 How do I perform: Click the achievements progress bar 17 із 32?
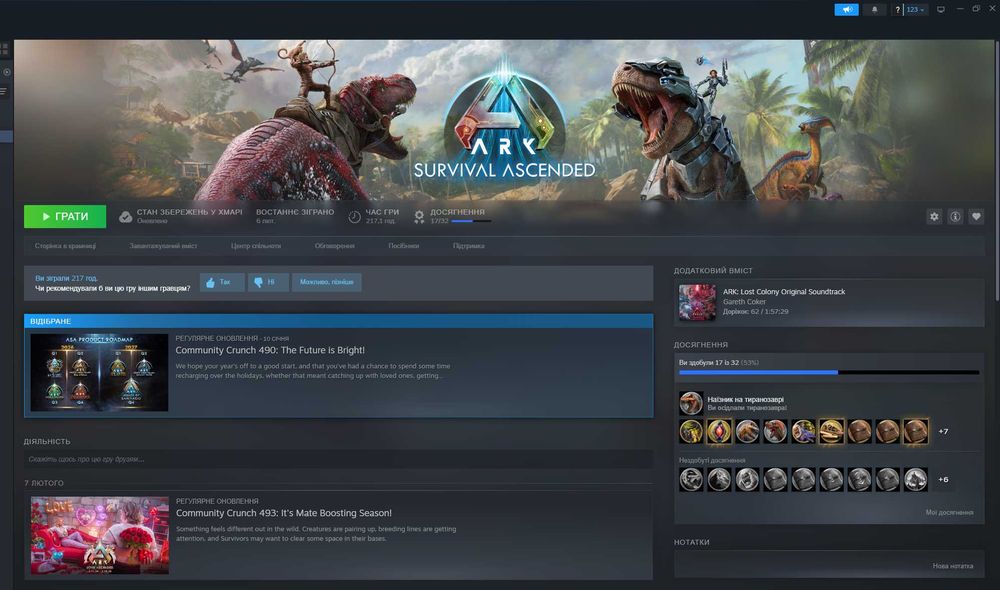(829, 372)
